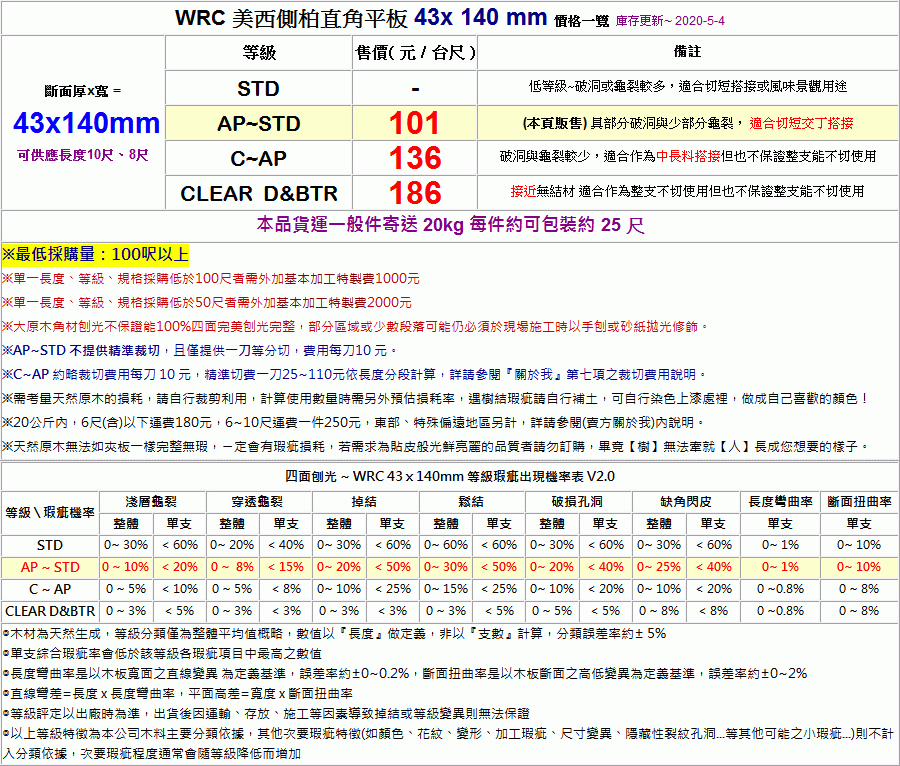Click the blue 43x140mm dimension text
This screenshot has height=766, width=900.
coord(87,123)
